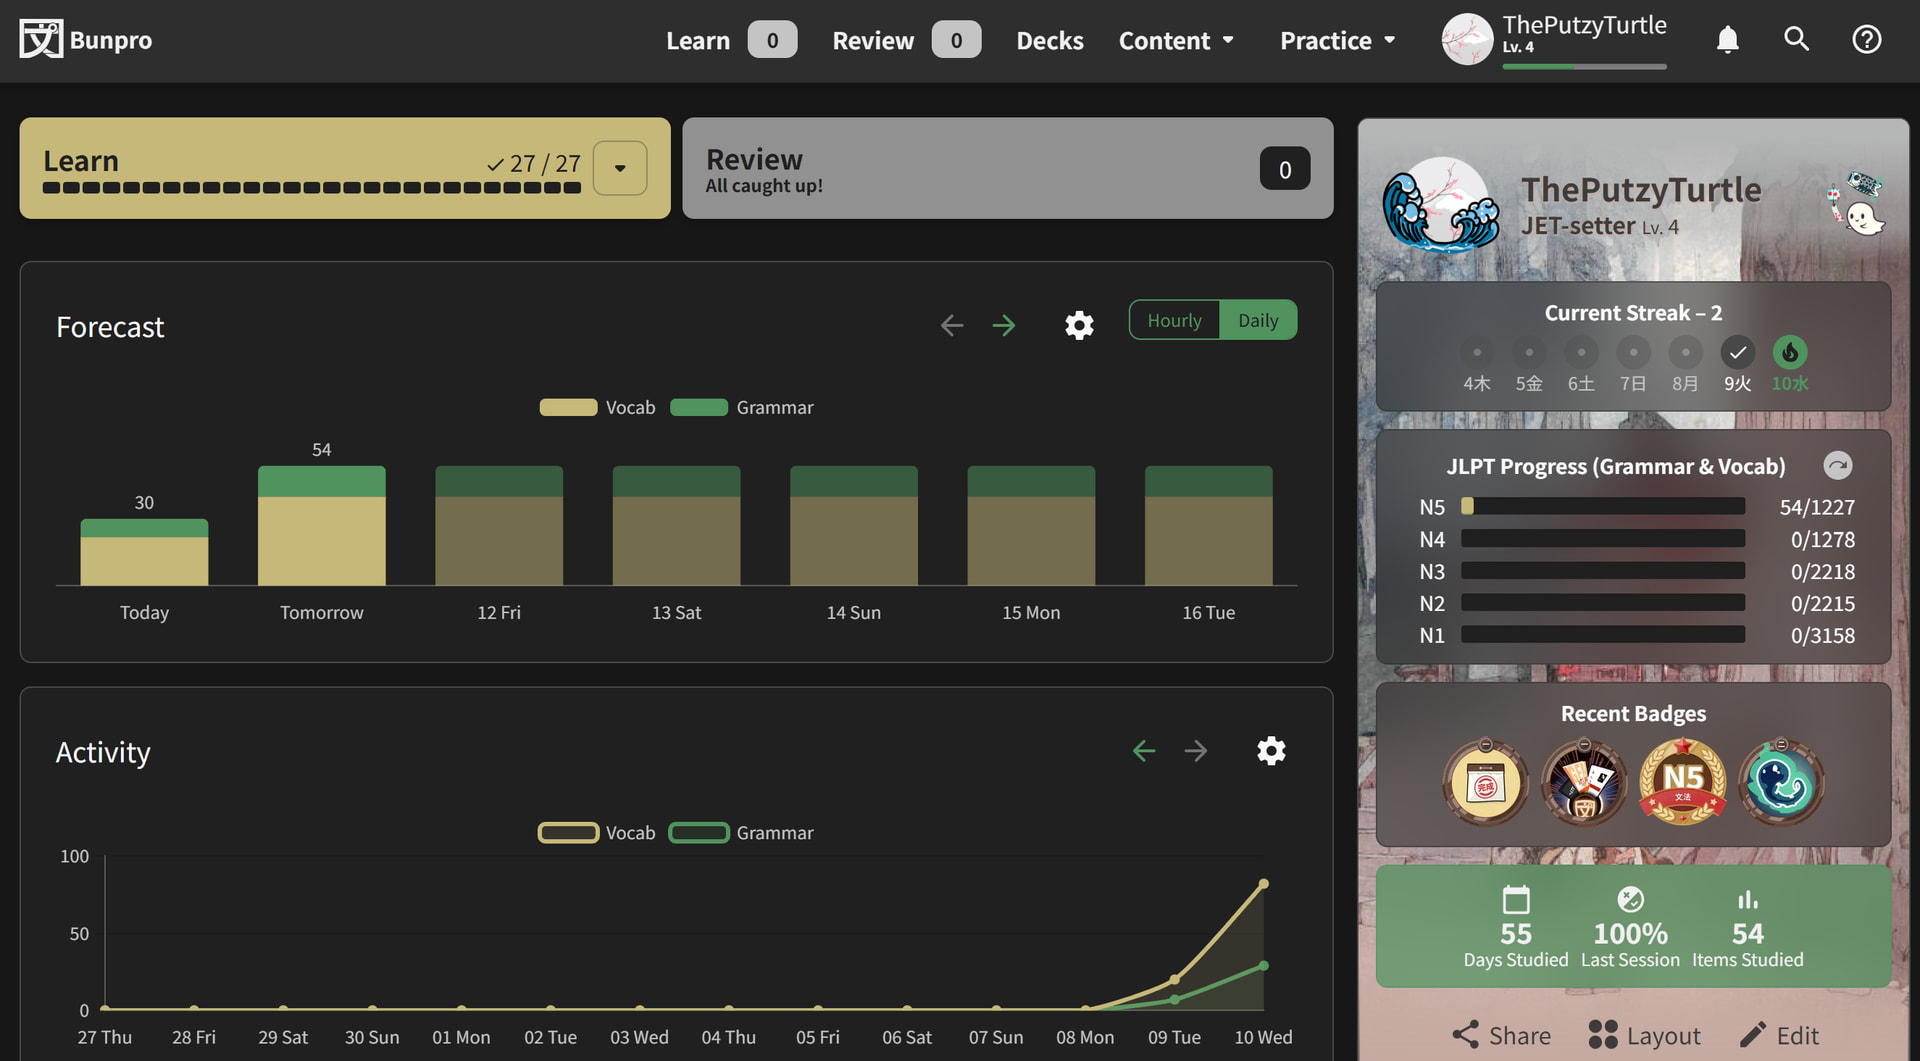Screen dimensions: 1920x1061
Task: Click the navbar user avatar
Action: point(1467,40)
